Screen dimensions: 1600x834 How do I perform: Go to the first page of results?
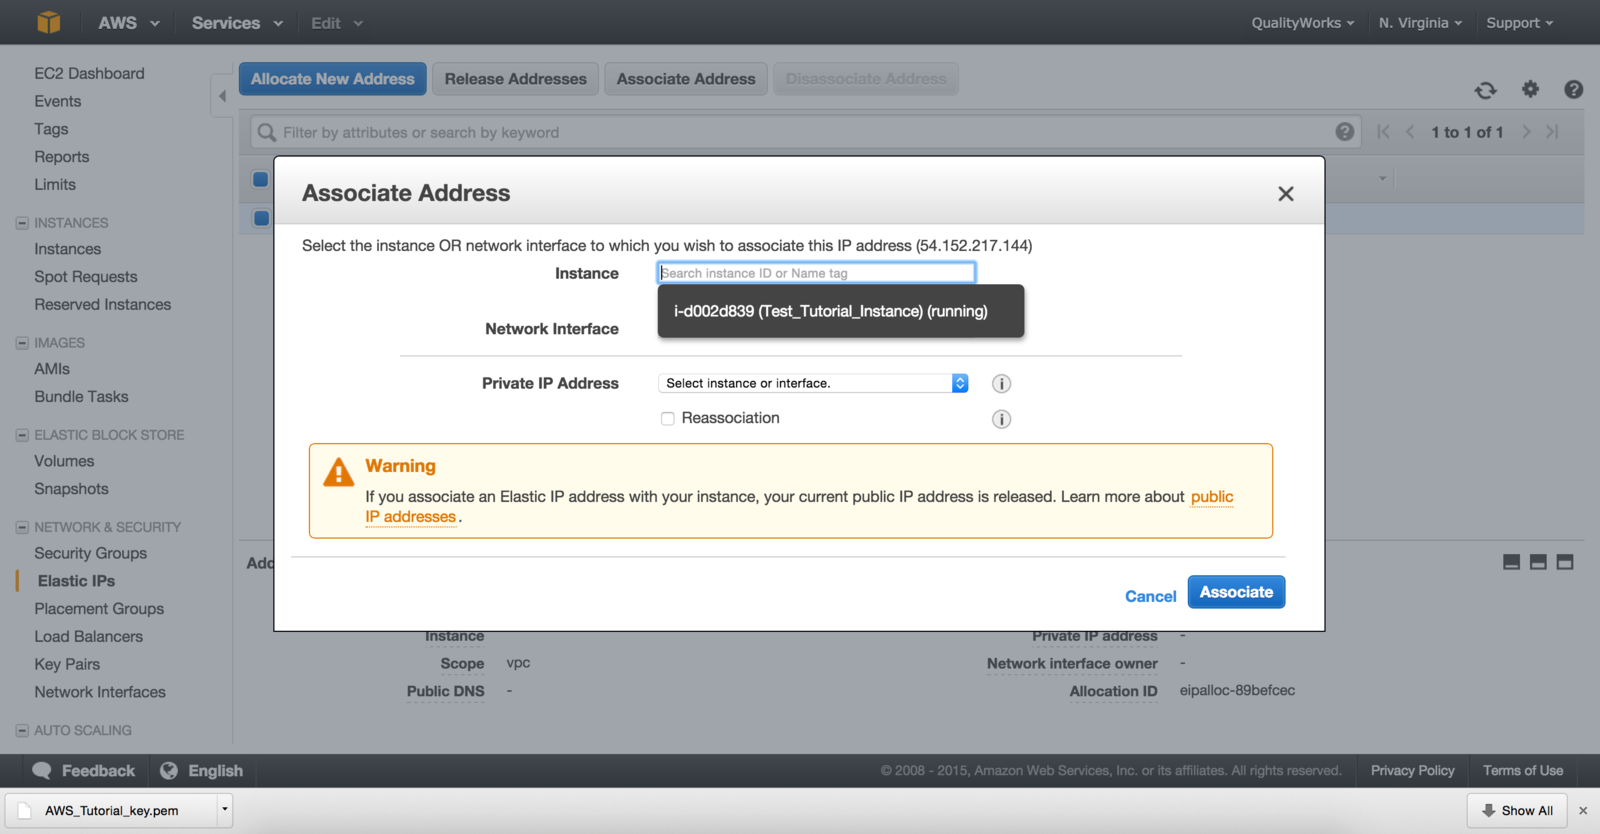point(1383,132)
